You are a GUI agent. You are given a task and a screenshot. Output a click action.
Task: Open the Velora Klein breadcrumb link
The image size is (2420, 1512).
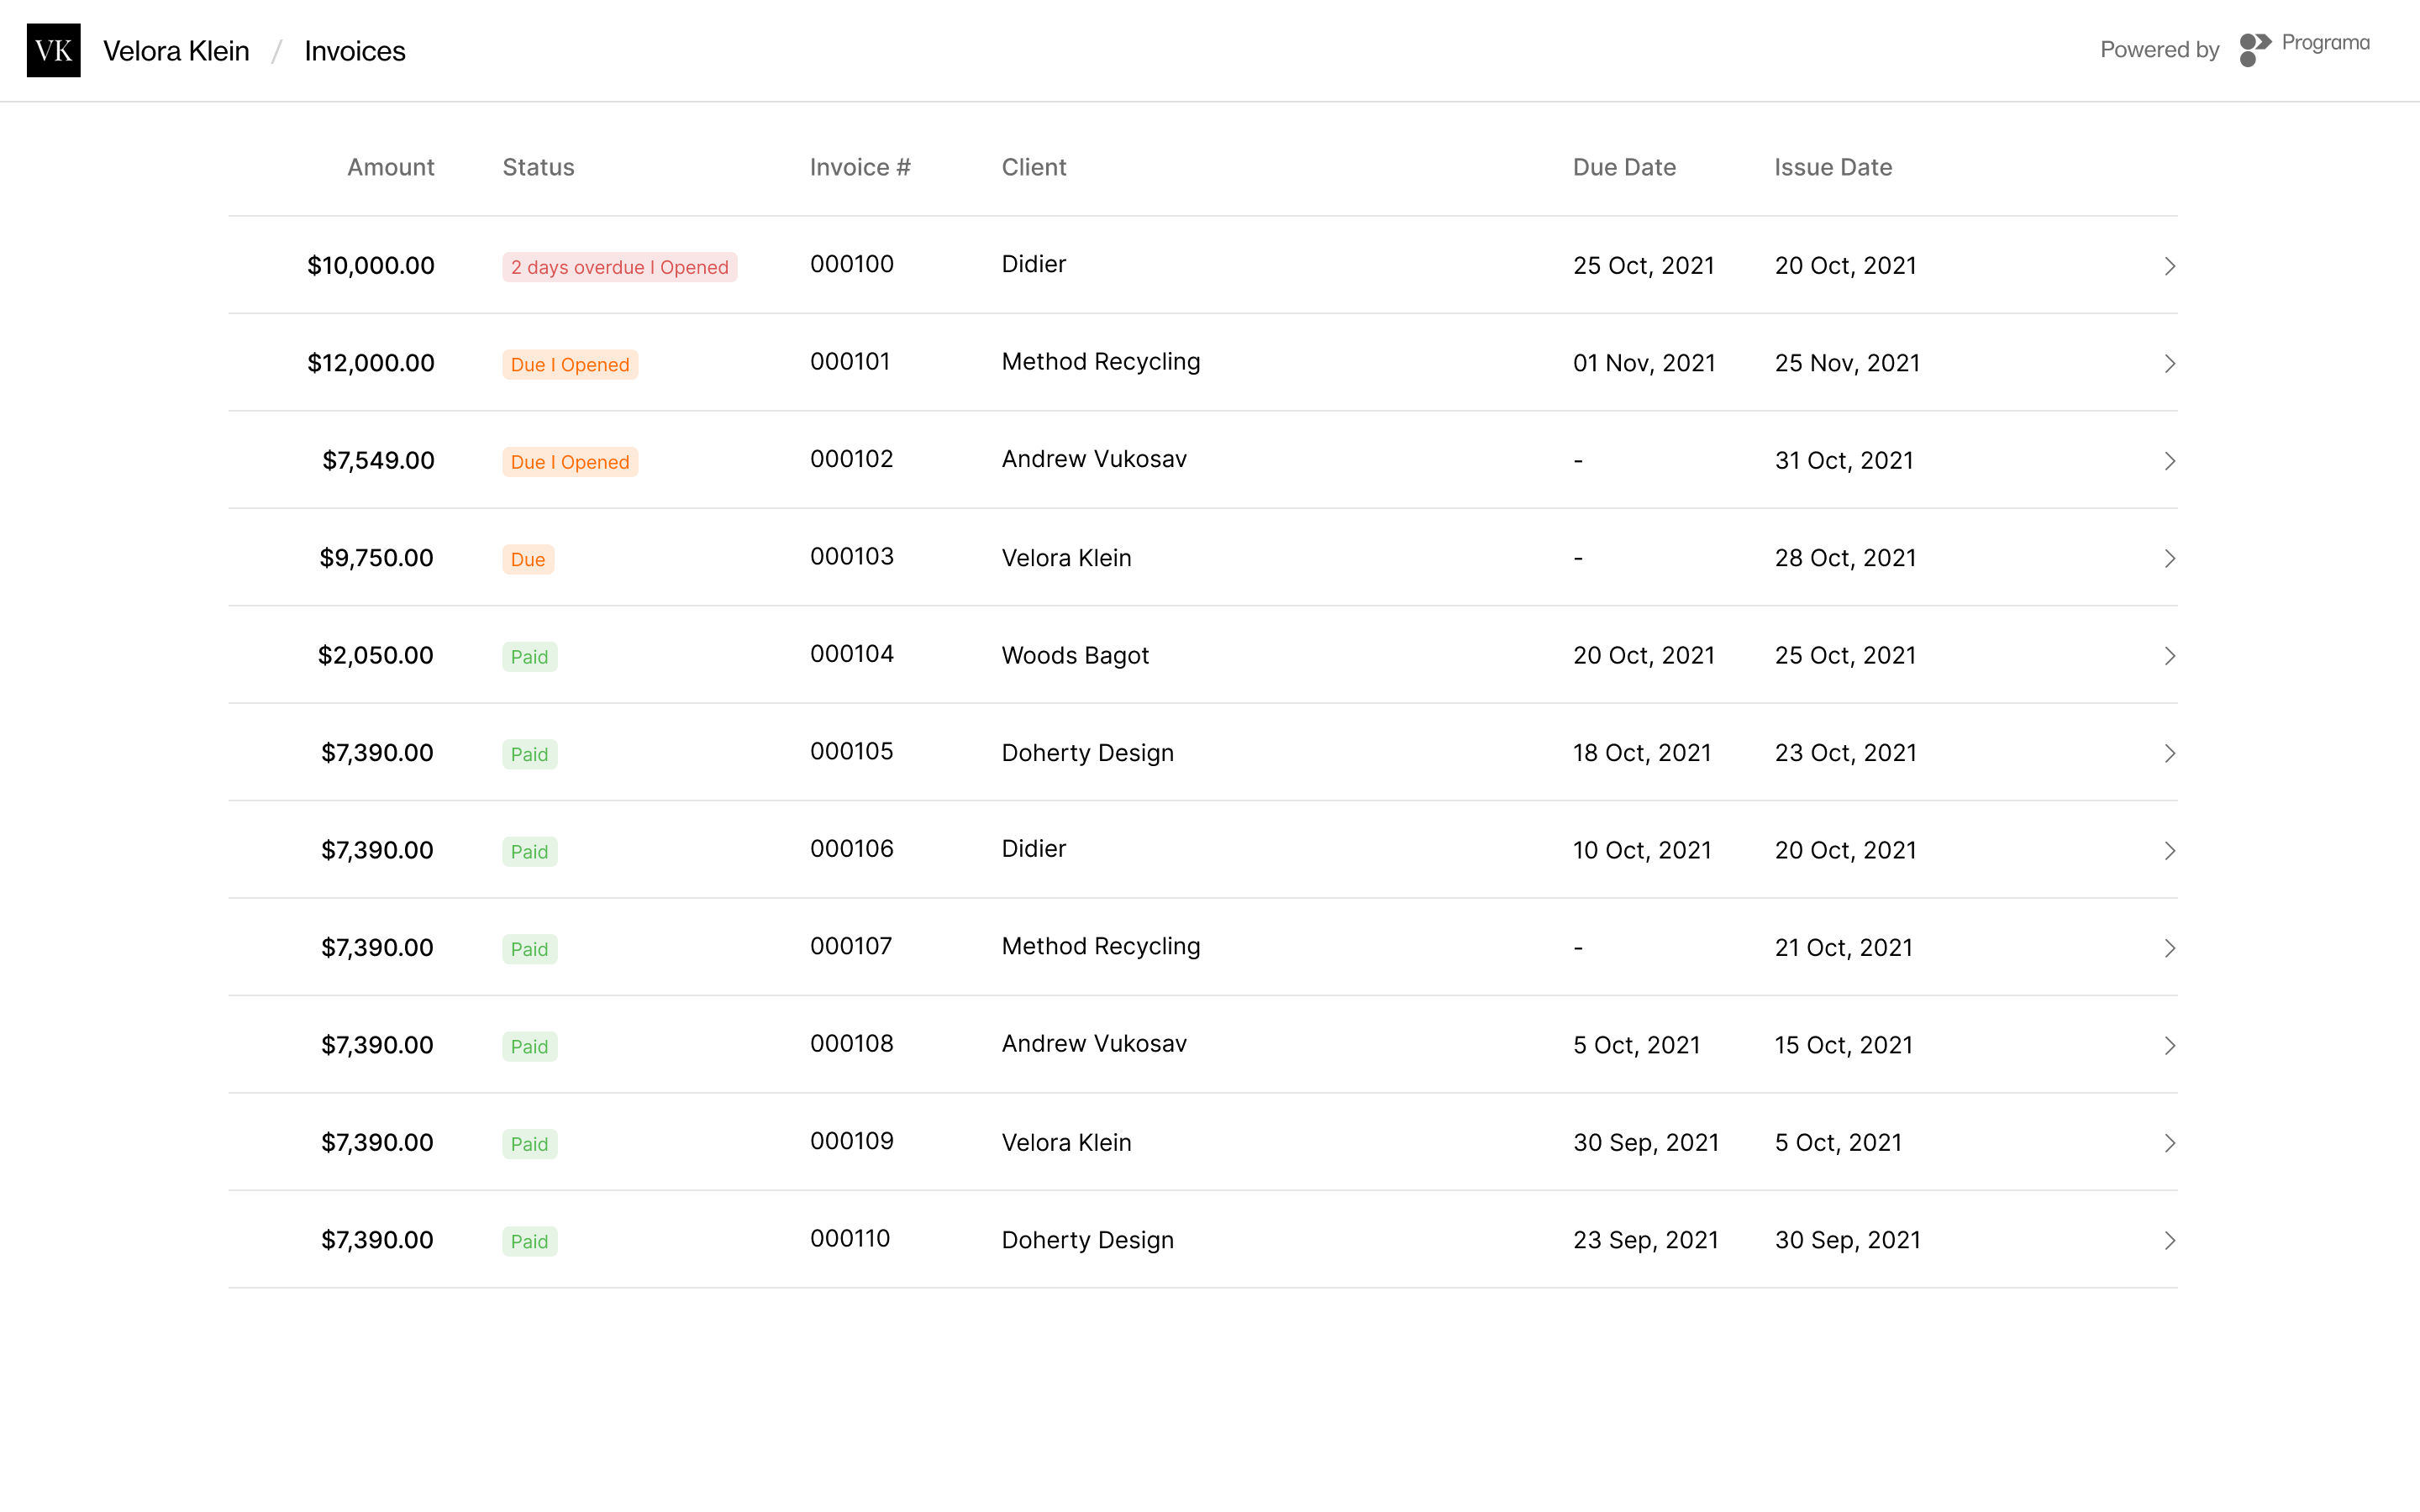(x=176, y=51)
